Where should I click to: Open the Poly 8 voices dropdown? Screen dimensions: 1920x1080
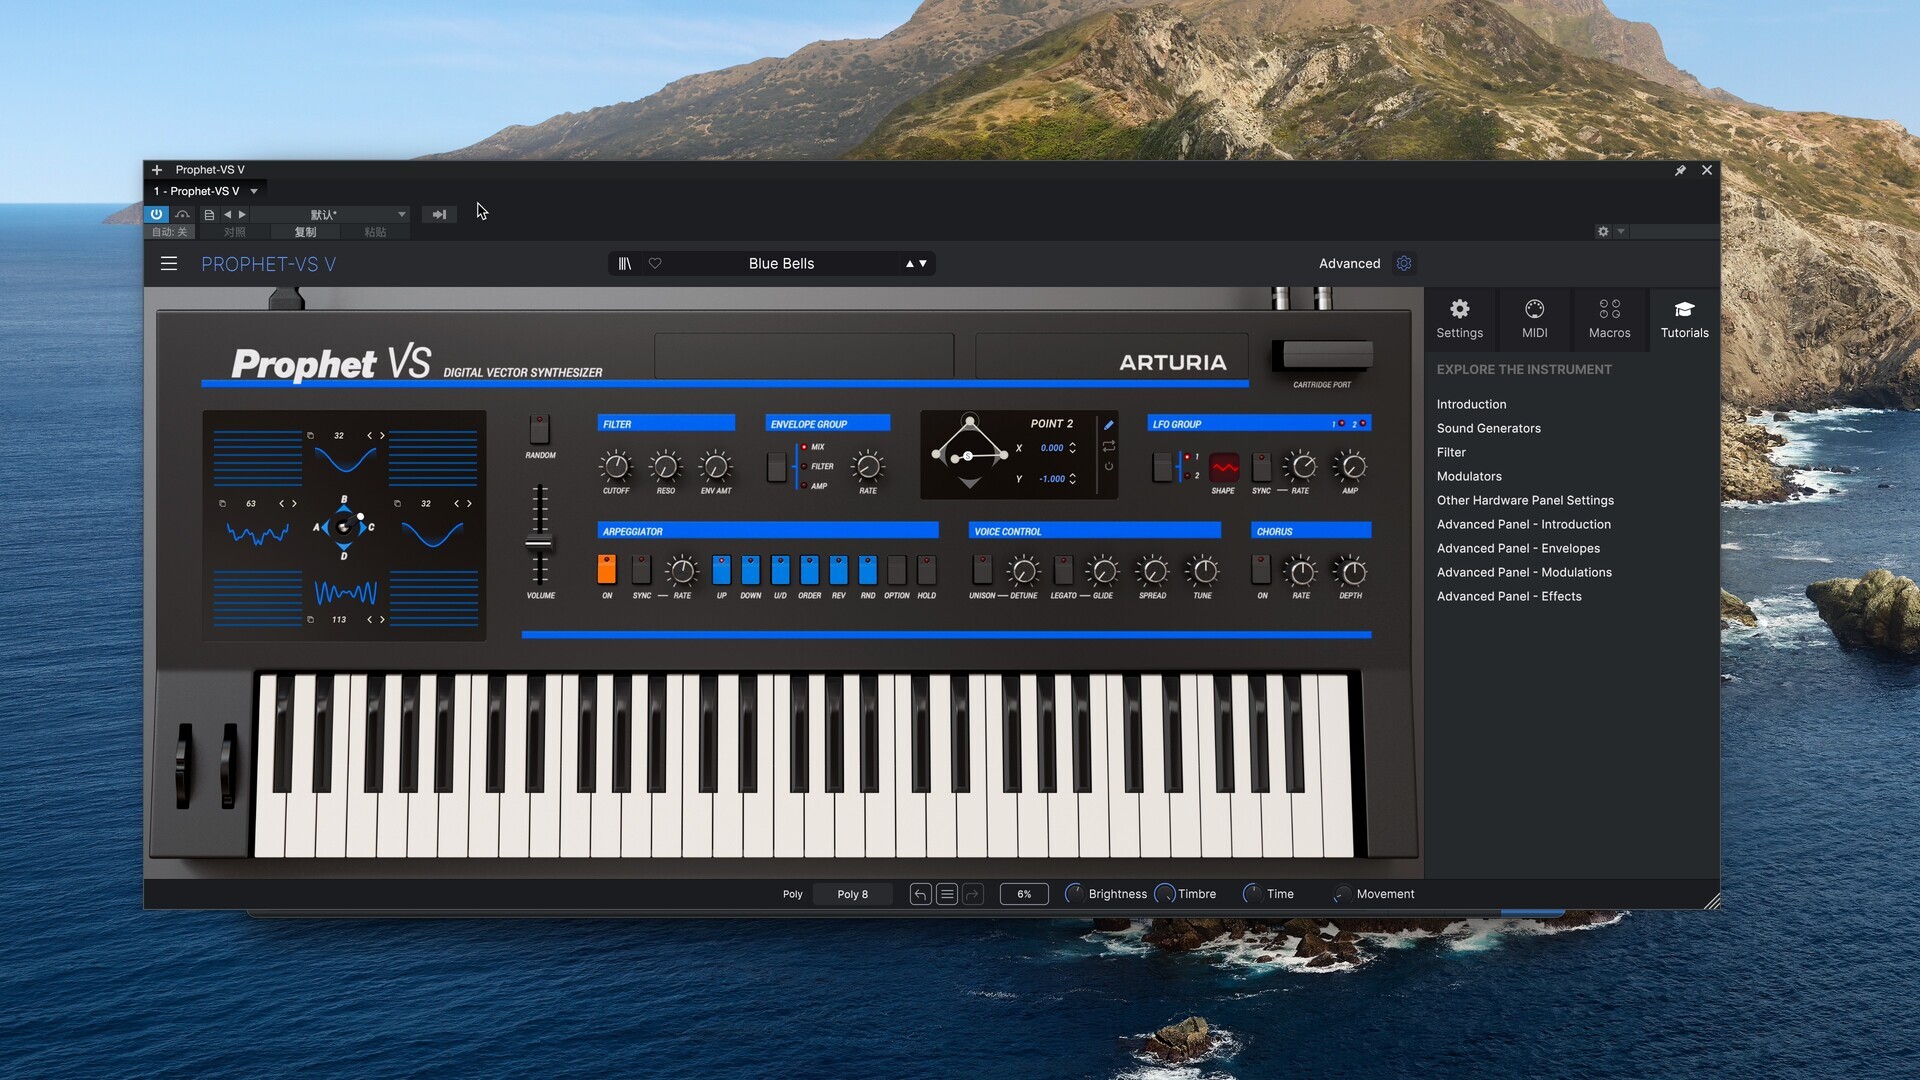coord(852,894)
